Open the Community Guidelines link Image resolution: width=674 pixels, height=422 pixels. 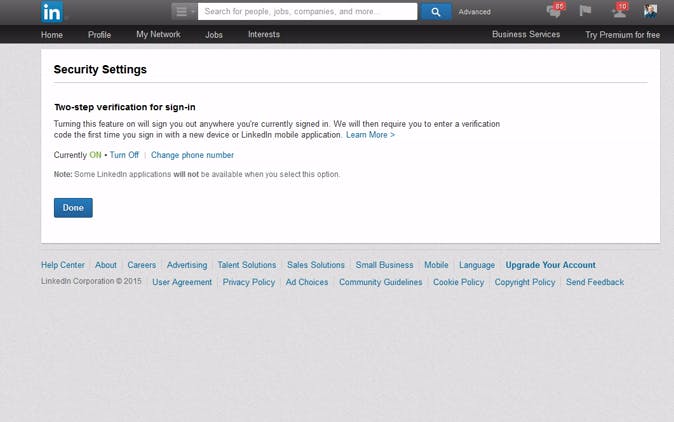[x=381, y=282]
